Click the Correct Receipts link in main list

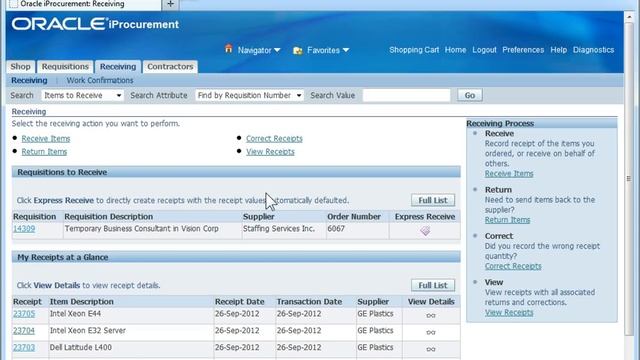pos(274,139)
